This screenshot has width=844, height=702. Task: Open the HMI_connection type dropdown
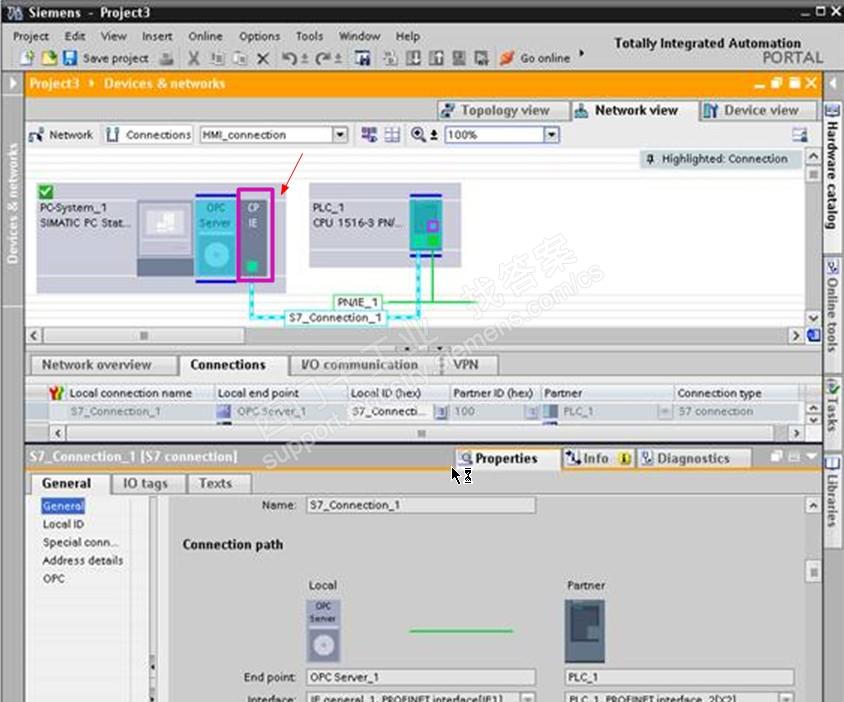pos(340,135)
